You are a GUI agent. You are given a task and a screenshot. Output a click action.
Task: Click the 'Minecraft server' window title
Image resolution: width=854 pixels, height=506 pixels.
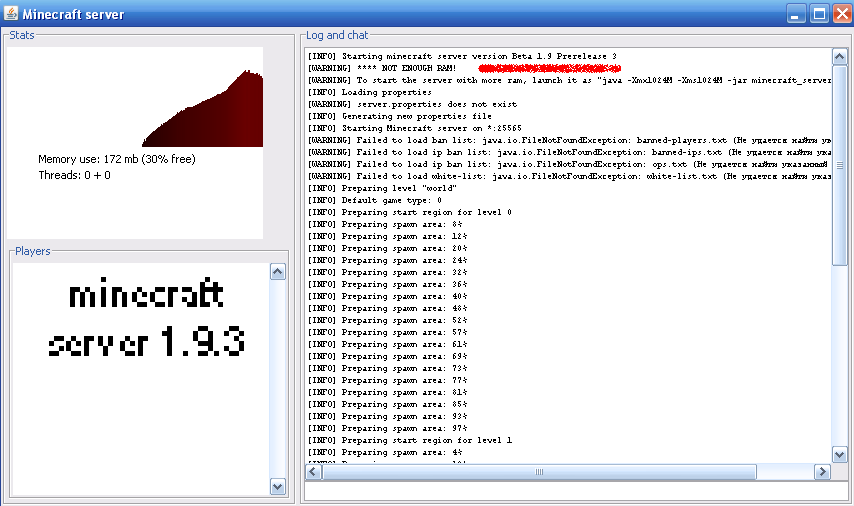(x=73, y=14)
